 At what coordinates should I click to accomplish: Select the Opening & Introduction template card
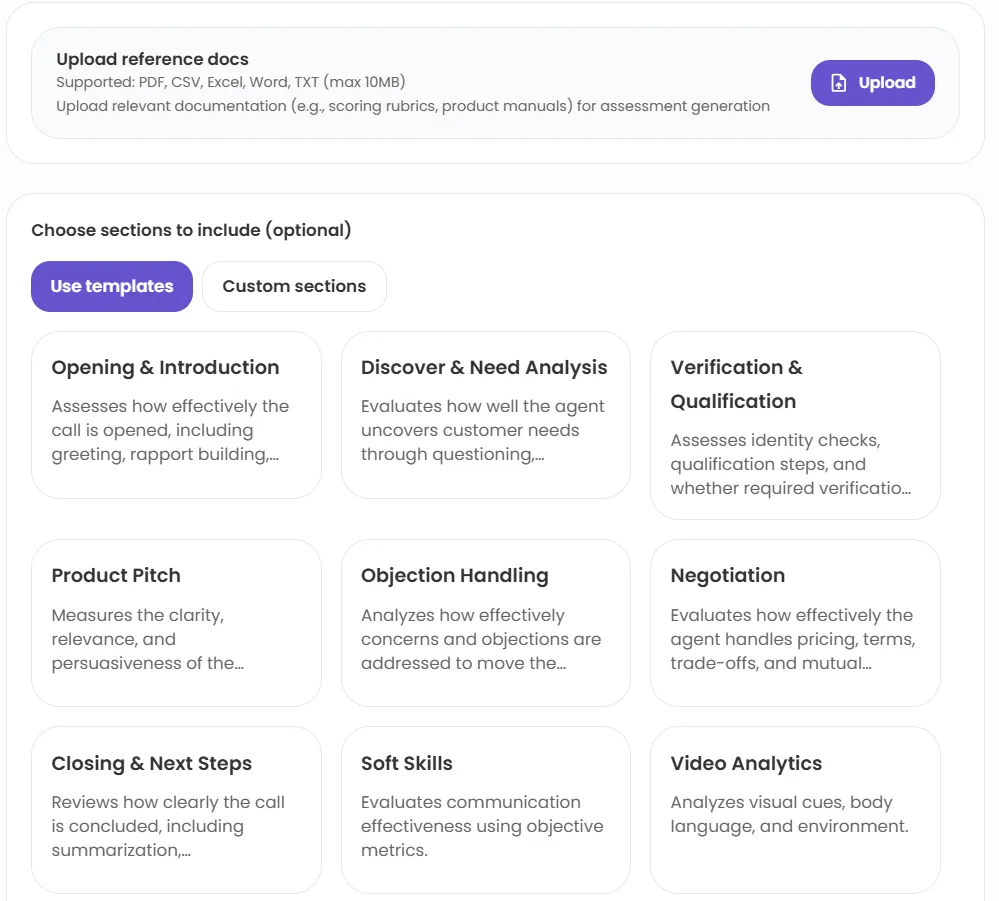coord(176,414)
